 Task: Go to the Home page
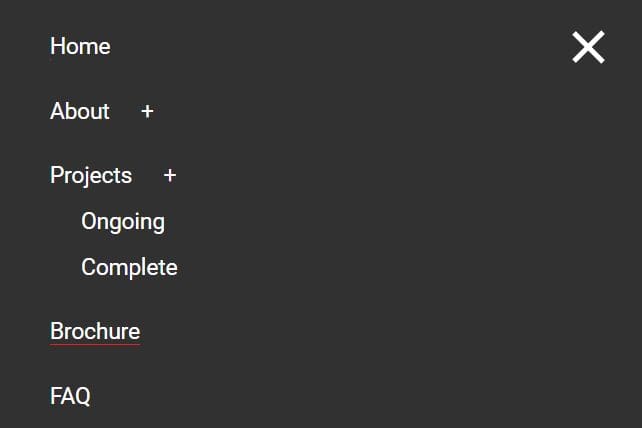click(x=80, y=47)
